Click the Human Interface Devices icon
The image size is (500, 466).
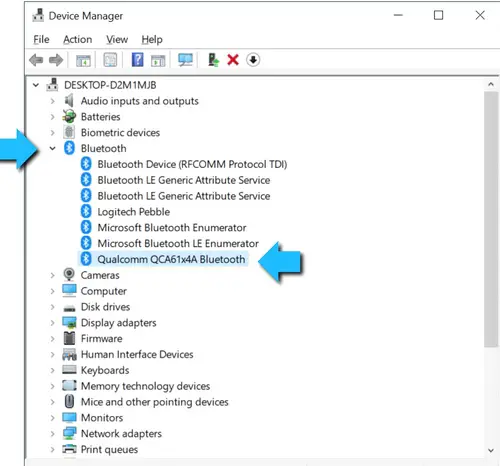69,354
